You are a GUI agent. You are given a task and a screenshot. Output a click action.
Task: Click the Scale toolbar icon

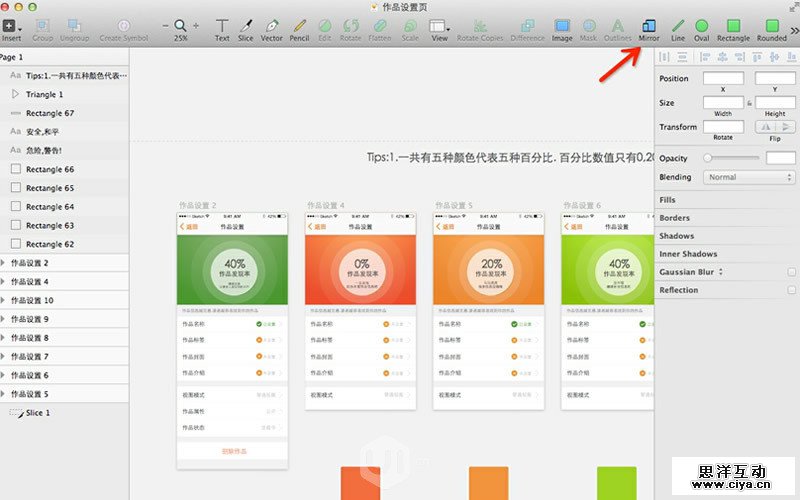tap(410, 26)
